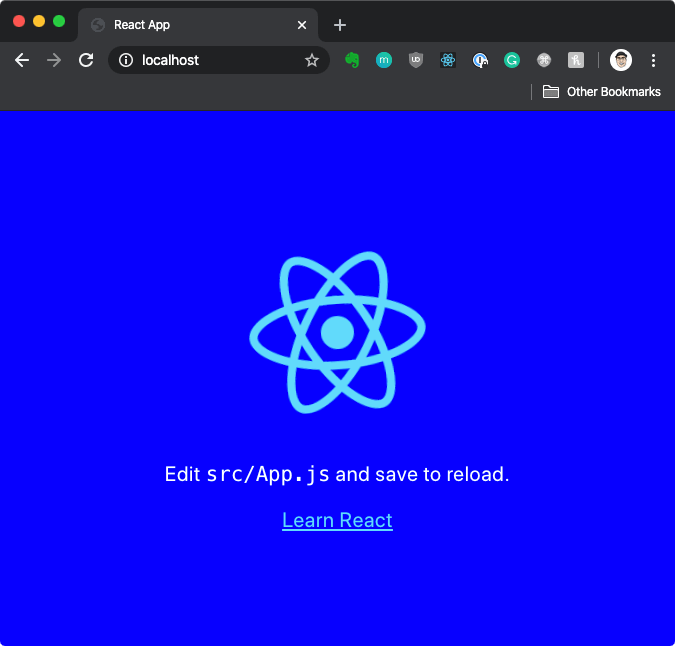Bookmark this page with the star icon
Viewport: 675px width, 646px height.
tap(311, 60)
